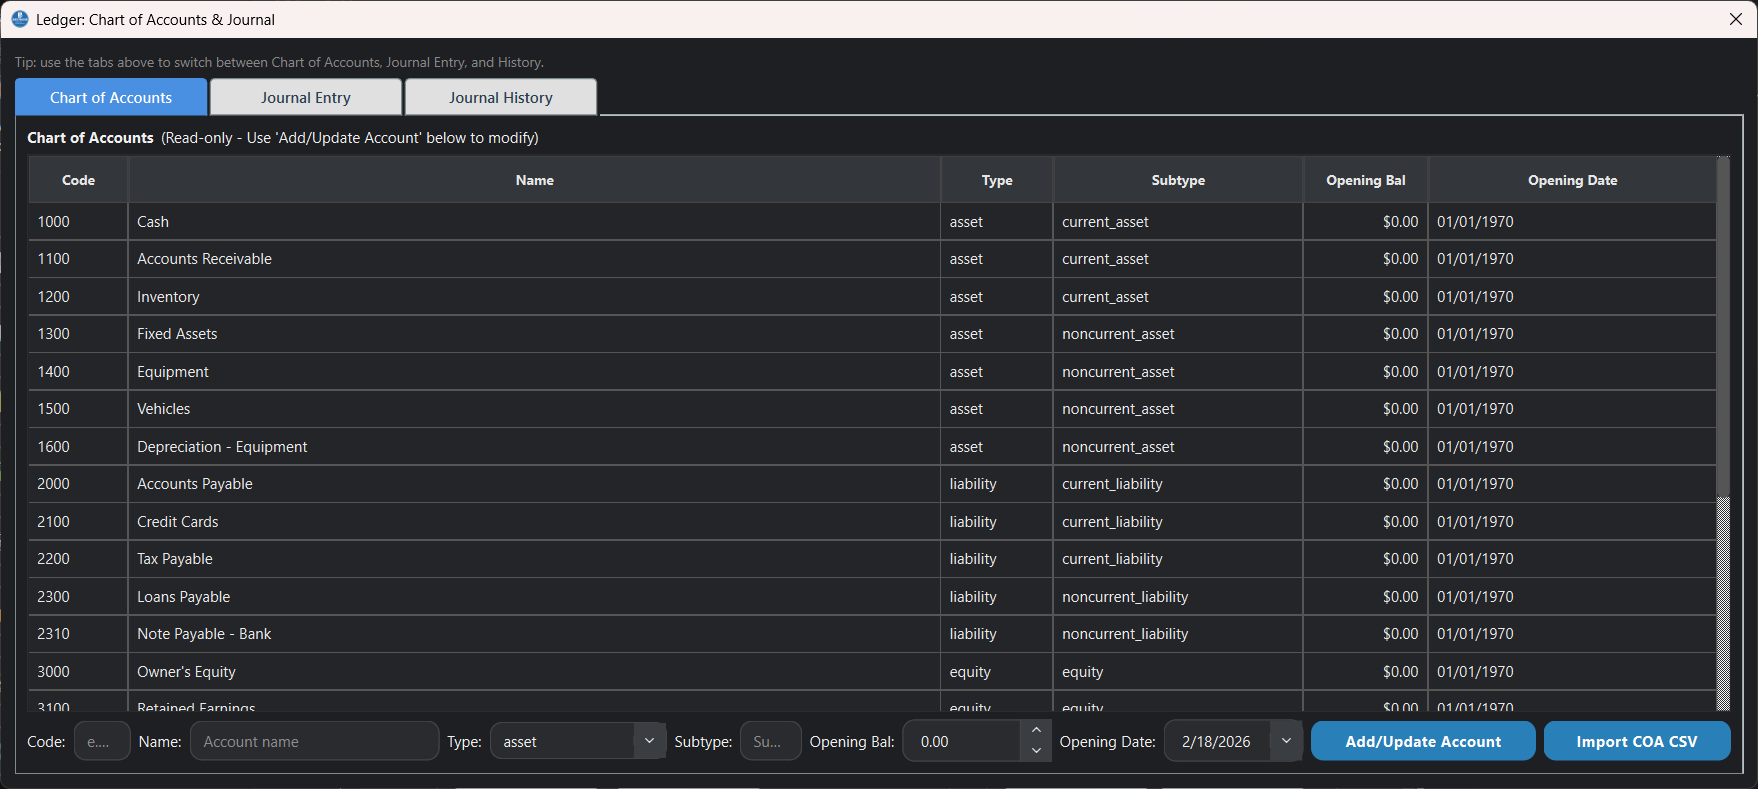
Task: Select the Accounts Payable name cell
Action: 534,484
